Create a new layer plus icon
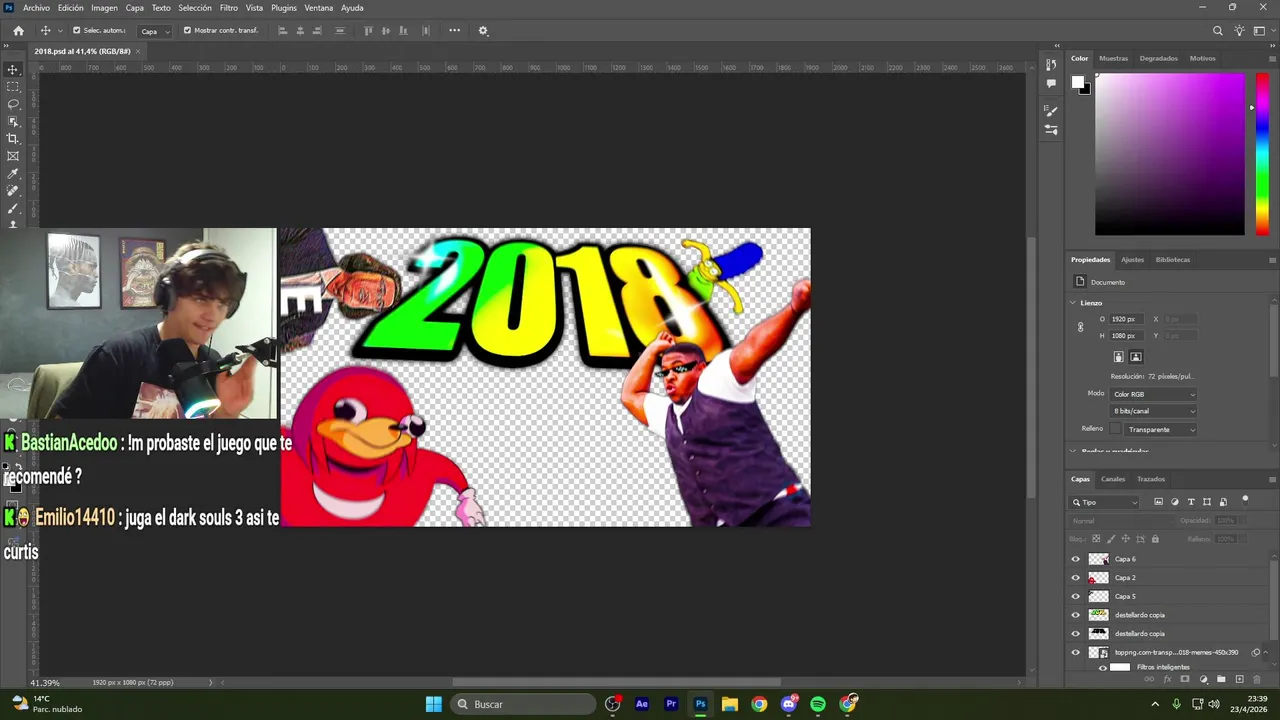This screenshot has width=1280, height=720. click(x=1239, y=679)
